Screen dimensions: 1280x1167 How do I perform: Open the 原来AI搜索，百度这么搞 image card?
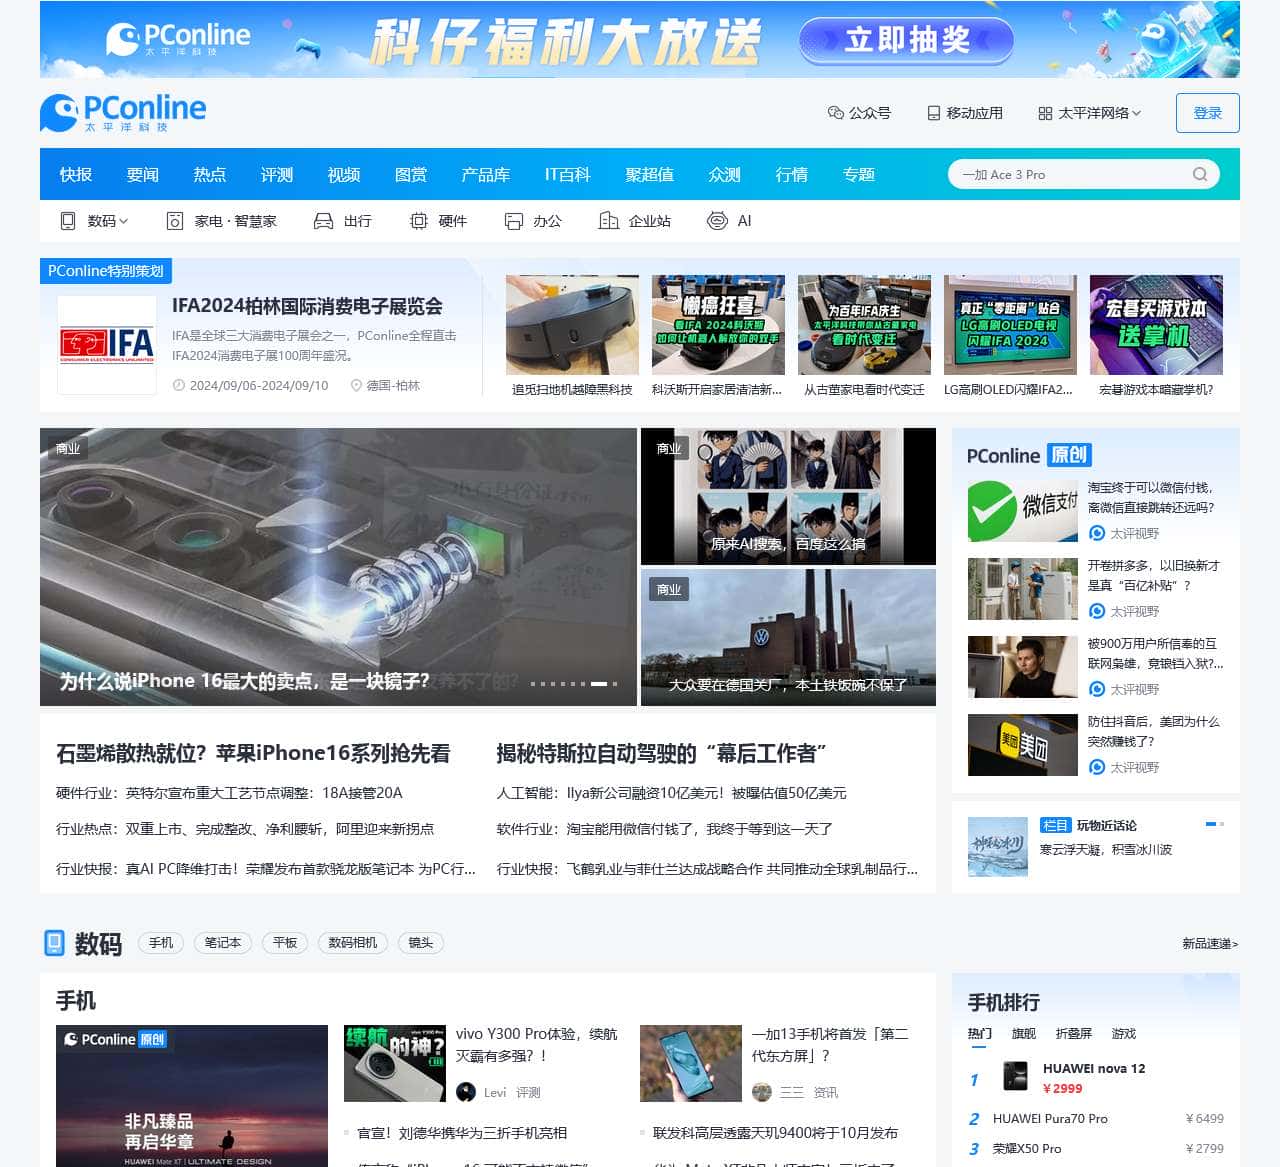coord(788,496)
